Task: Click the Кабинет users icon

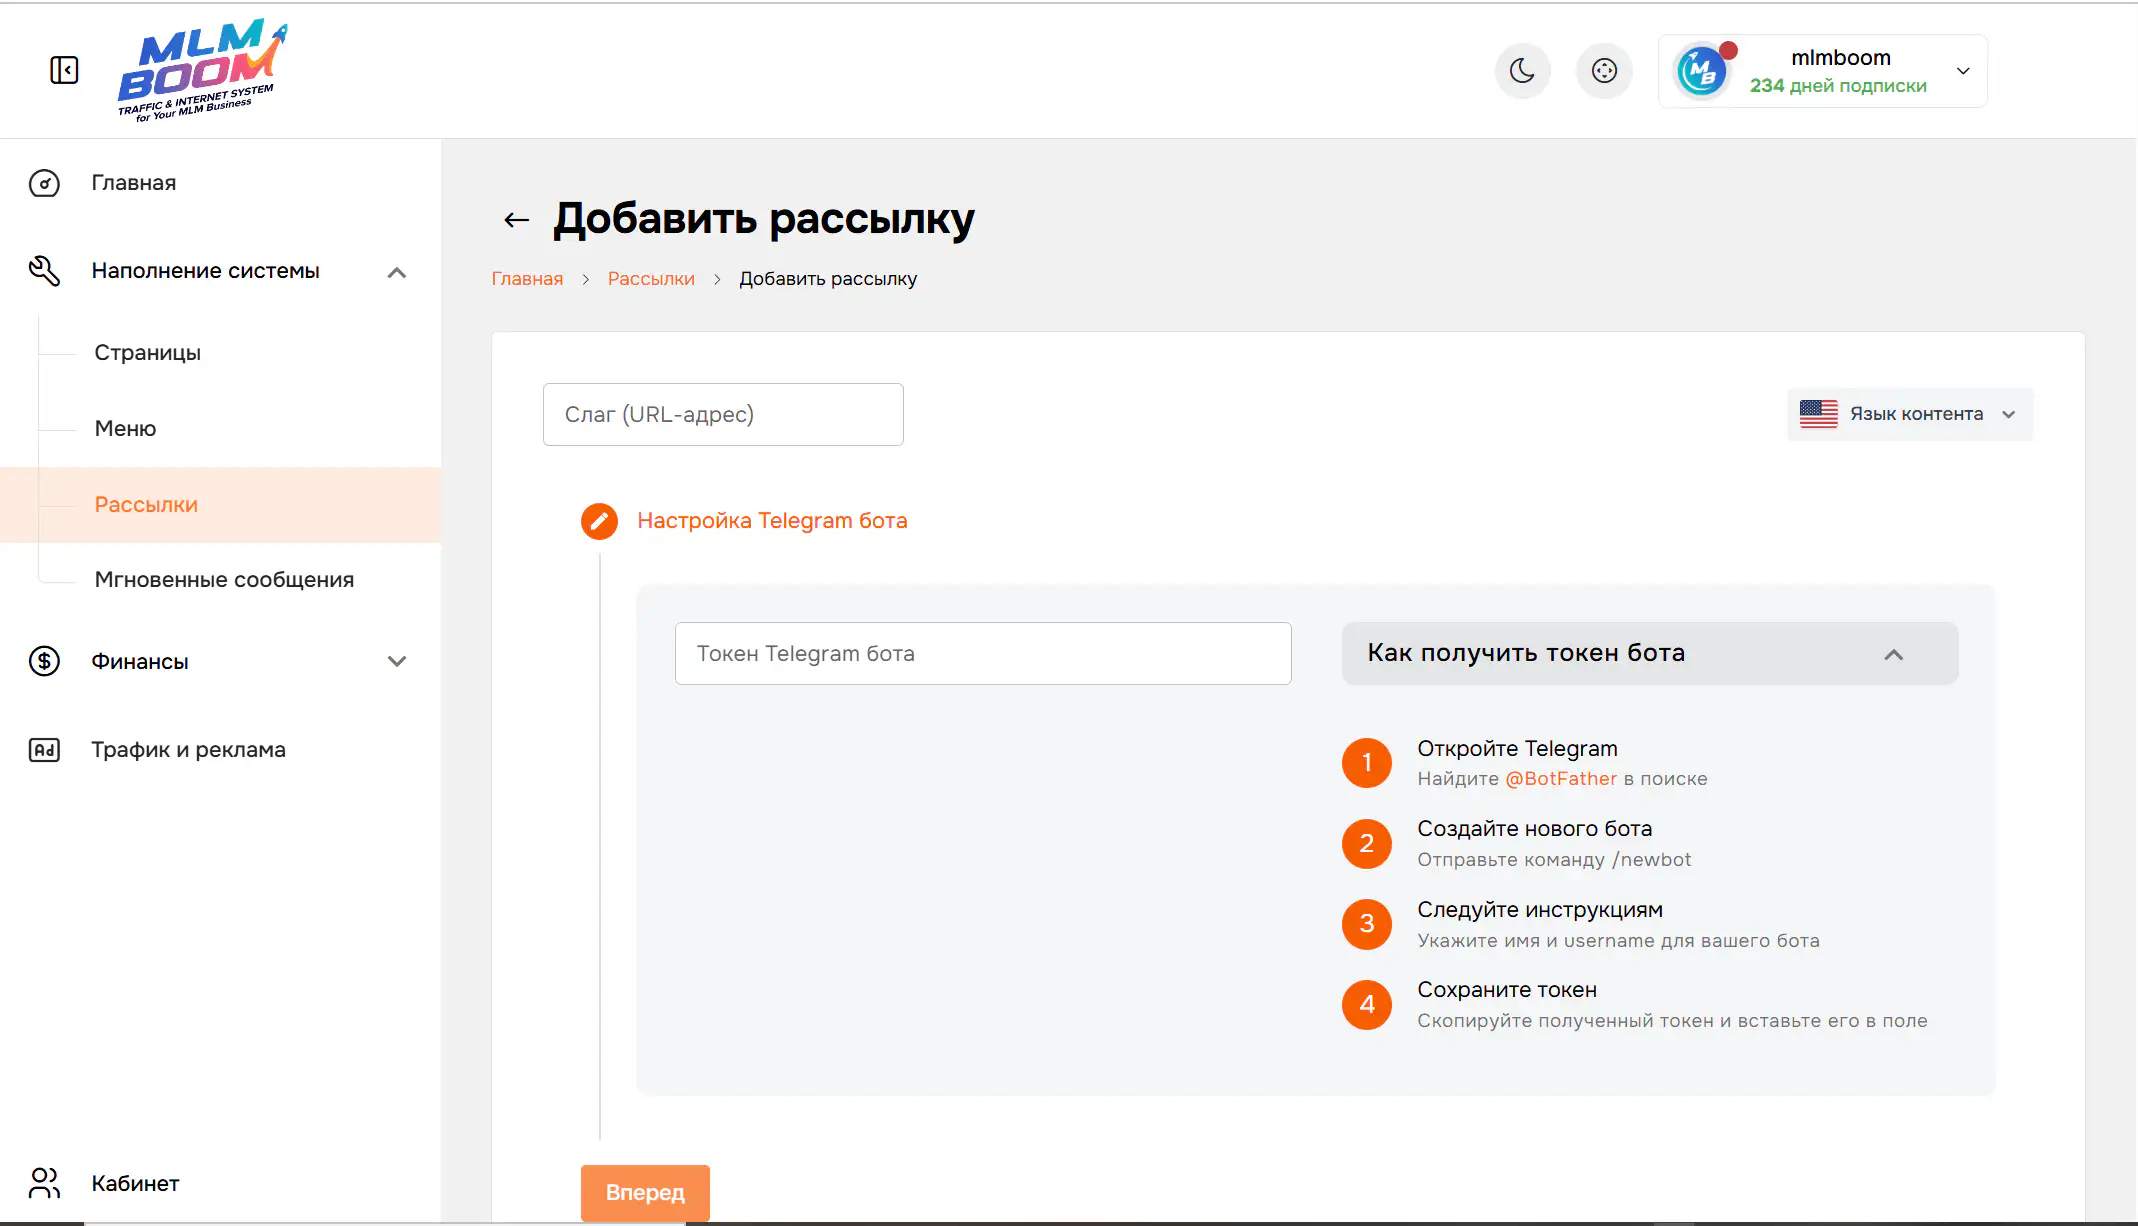Action: 44,1183
